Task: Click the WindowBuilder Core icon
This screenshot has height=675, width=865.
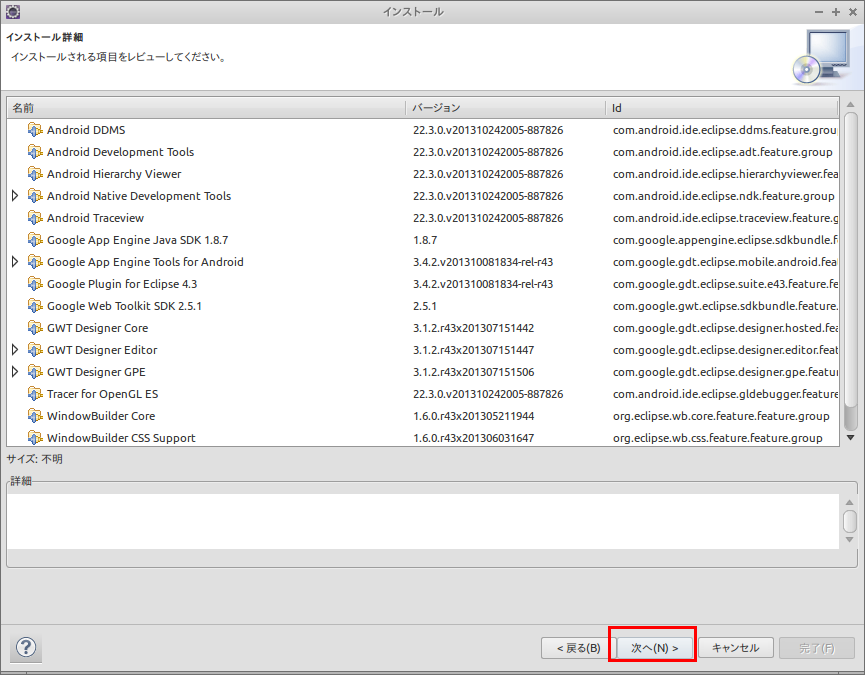Action: point(35,416)
